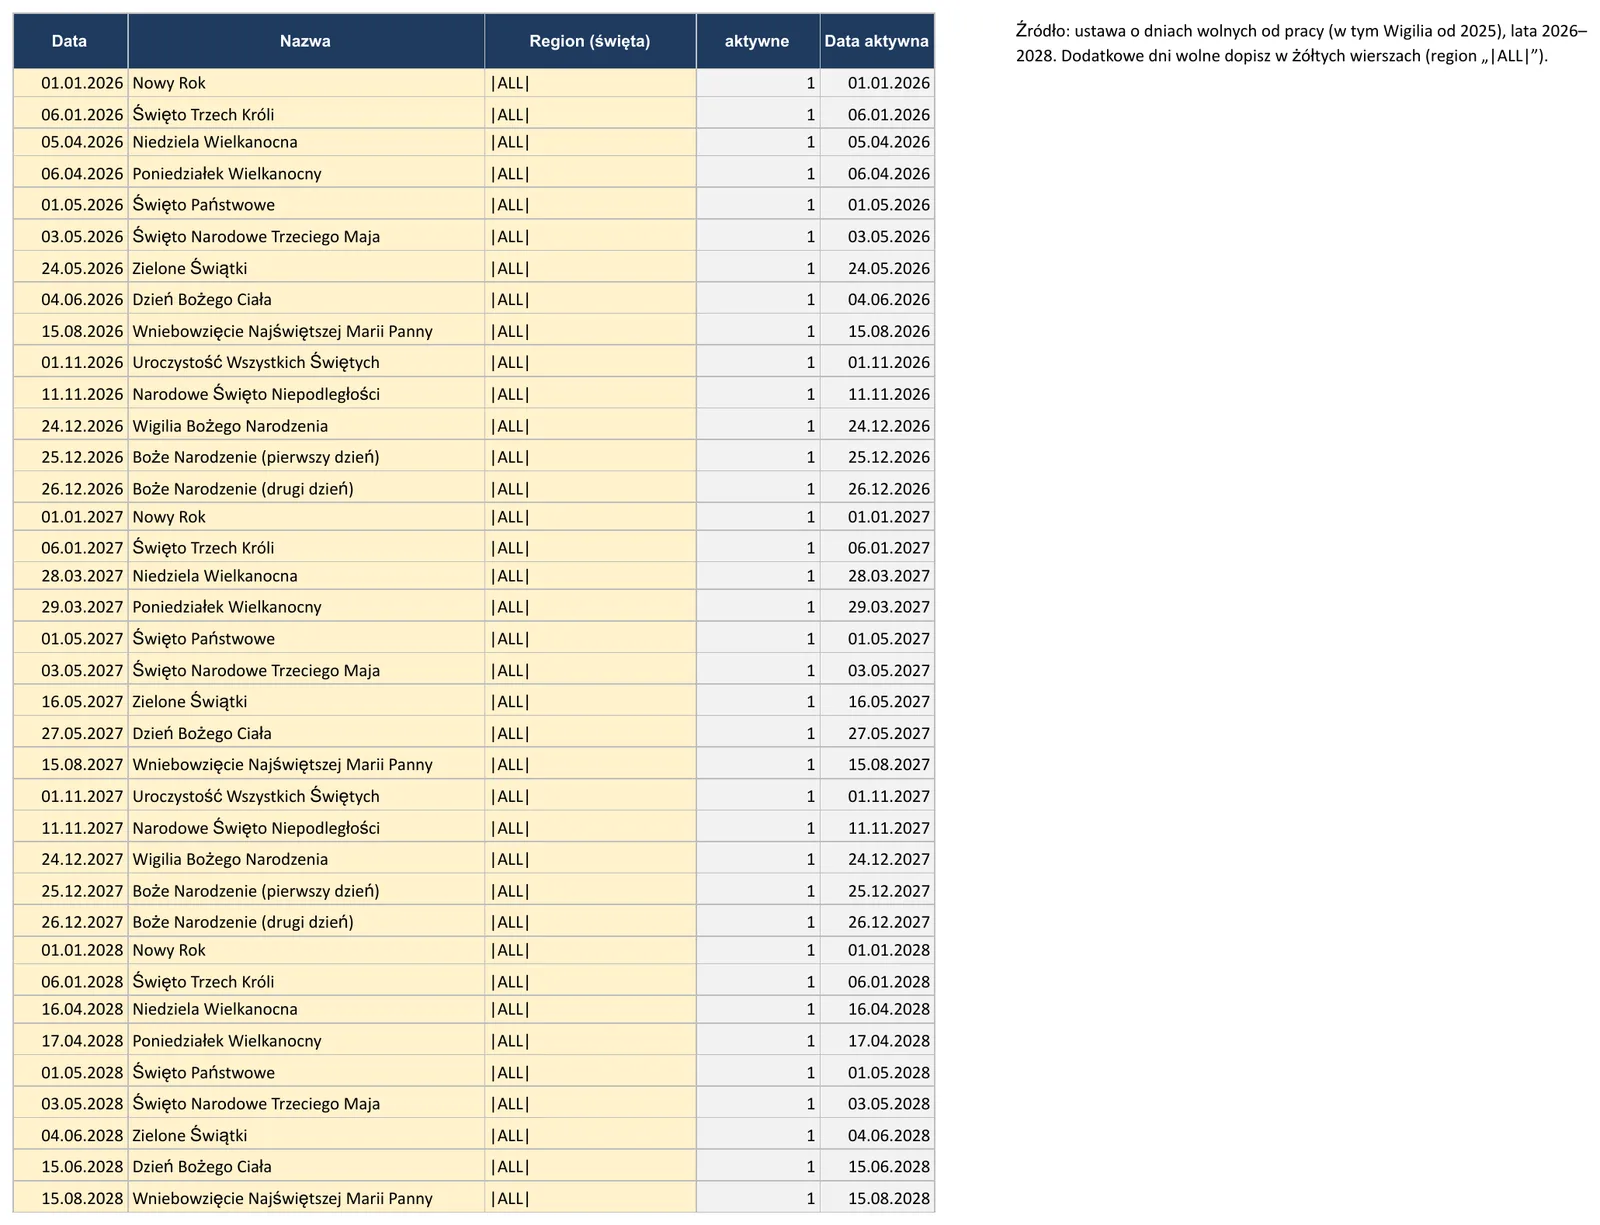This screenshot has height=1225, width=1600.
Task: Select Data cell 15.08.2027
Action: pos(70,764)
